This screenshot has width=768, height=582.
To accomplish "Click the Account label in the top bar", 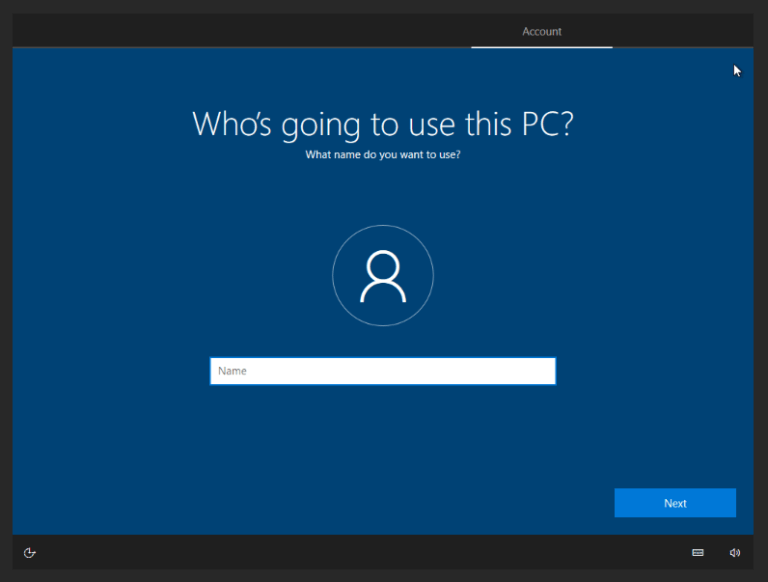I will click(x=542, y=32).
